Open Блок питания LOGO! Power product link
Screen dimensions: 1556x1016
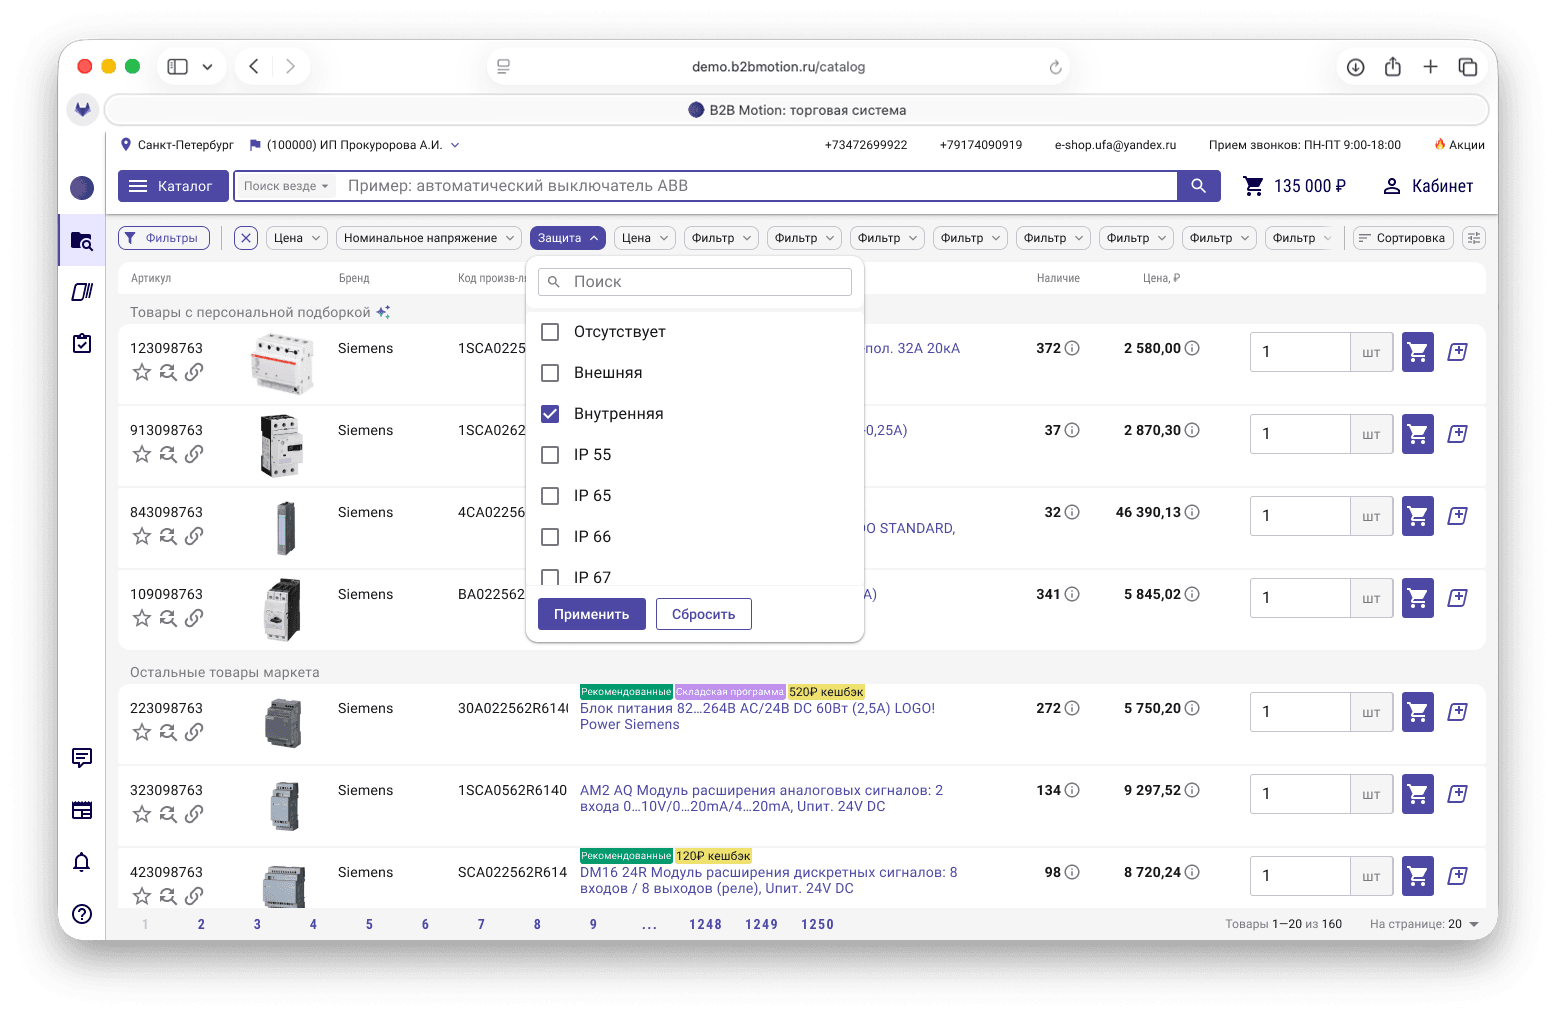[x=757, y=716]
